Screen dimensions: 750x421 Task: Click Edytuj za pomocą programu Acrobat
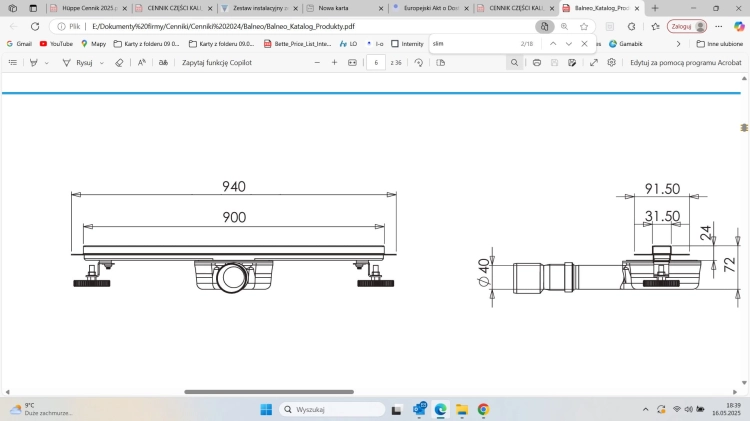[685, 63]
